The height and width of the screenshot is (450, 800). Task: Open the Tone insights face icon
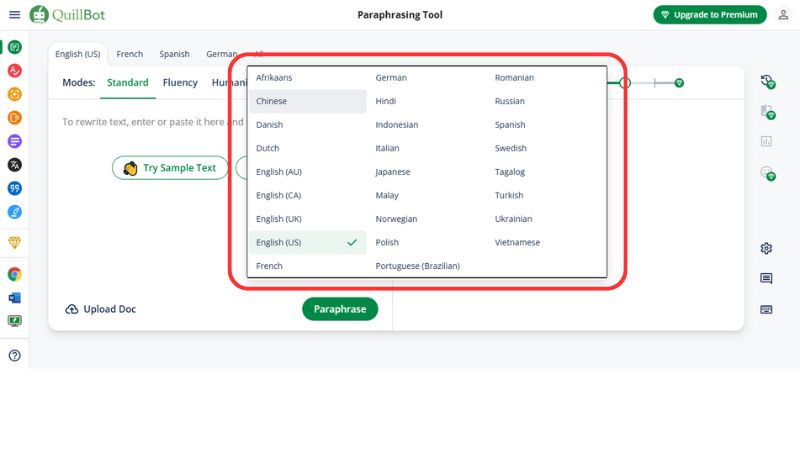coord(767,173)
